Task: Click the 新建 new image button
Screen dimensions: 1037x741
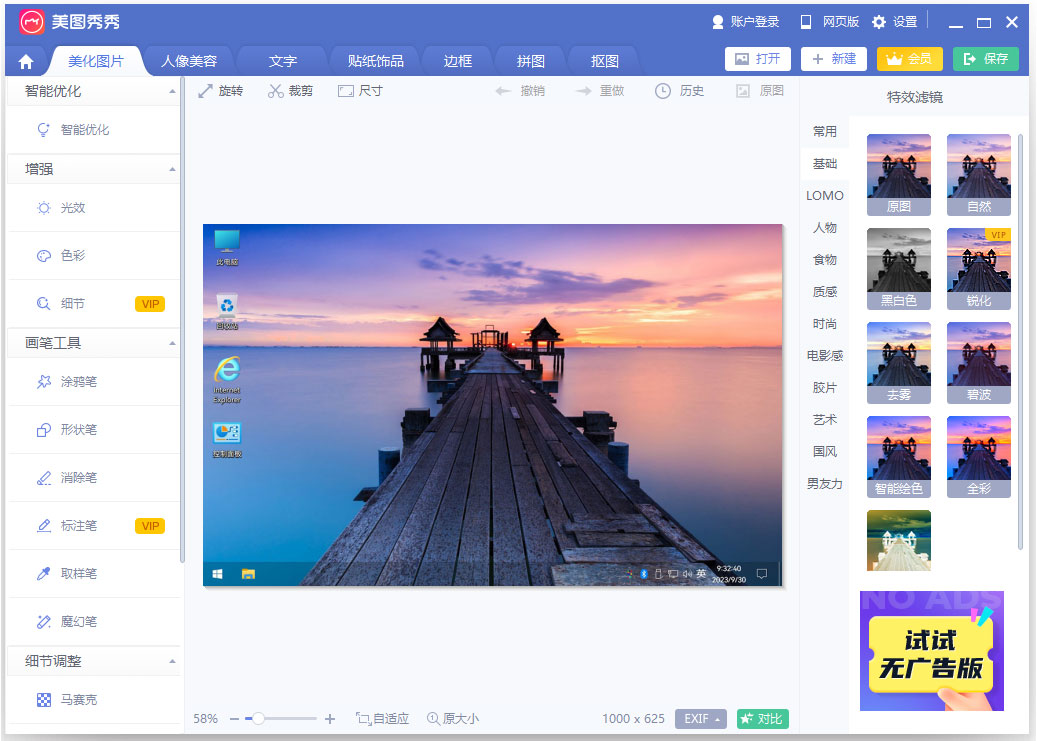Action: coord(833,59)
